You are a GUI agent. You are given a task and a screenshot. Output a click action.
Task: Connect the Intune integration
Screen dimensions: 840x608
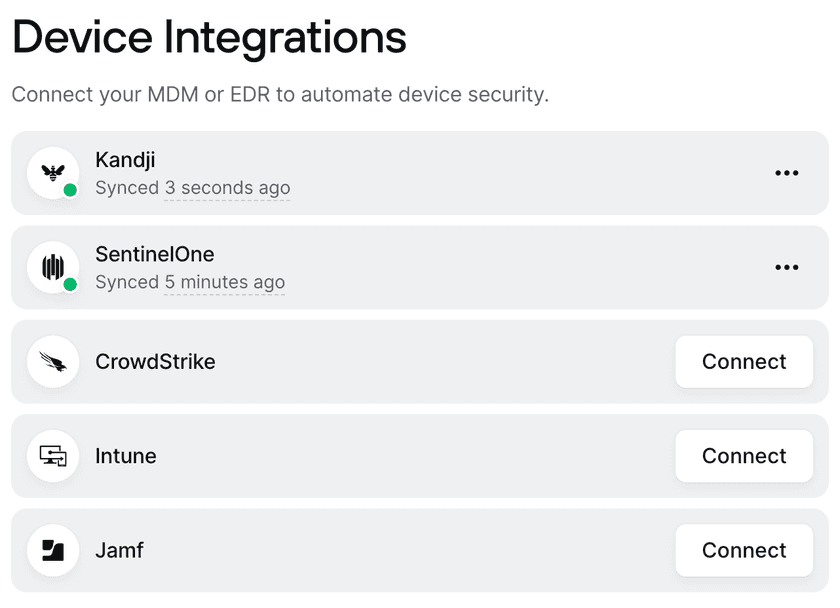click(744, 456)
